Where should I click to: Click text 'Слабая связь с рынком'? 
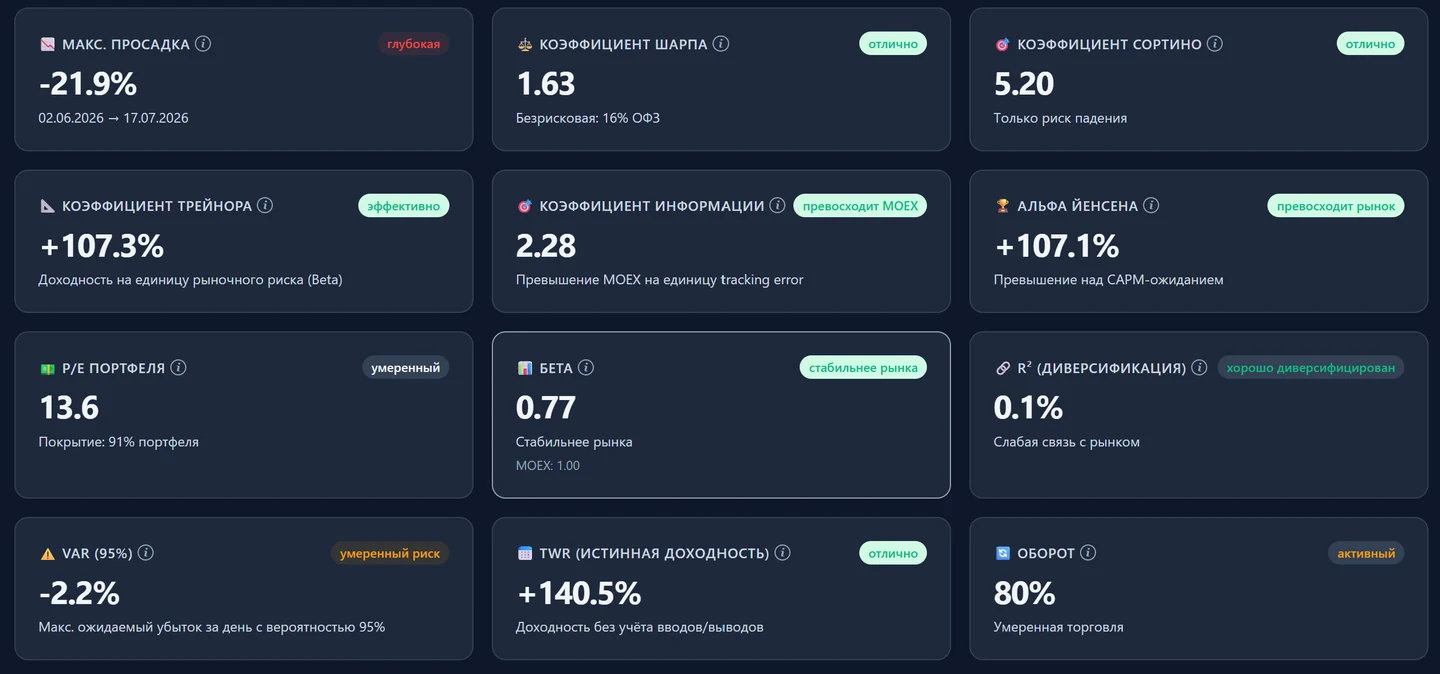[1067, 442]
